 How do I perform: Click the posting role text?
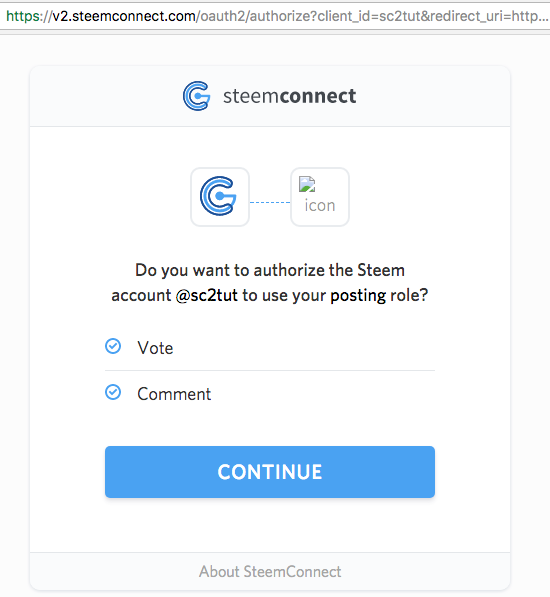[x=379, y=295]
